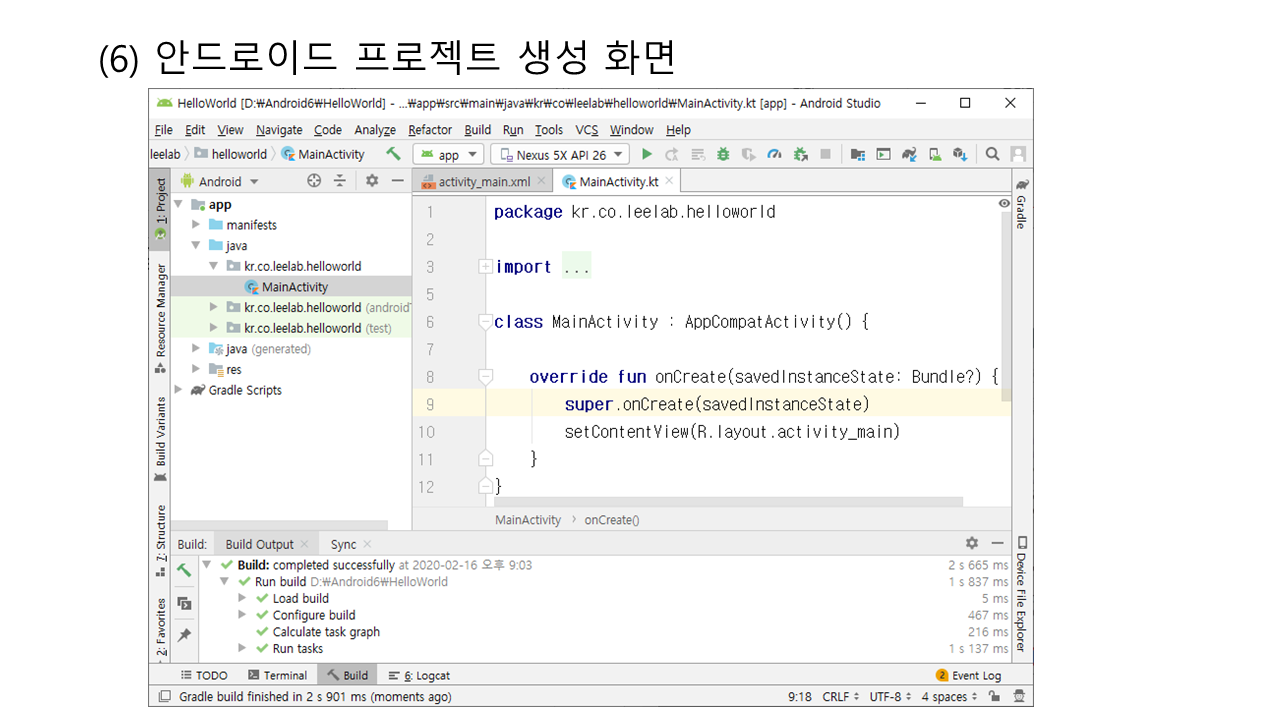This screenshot has width=1280, height=720.
Task: Open the Nexus 5X API 26 device dropdown
Action: coord(560,154)
